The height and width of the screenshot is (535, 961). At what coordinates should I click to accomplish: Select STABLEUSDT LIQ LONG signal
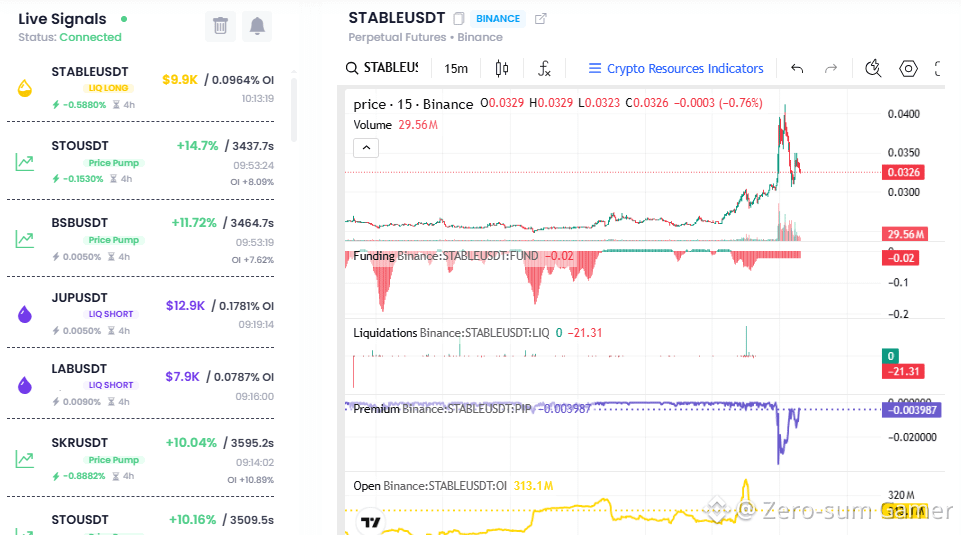click(140, 87)
